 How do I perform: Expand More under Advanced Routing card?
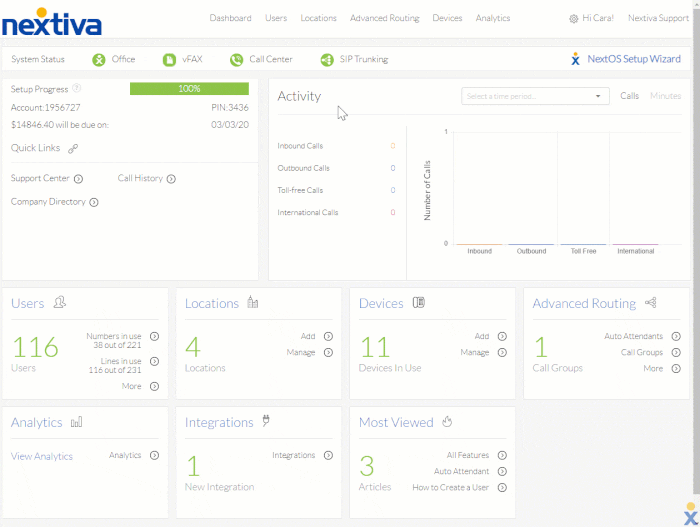coord(676,368)
